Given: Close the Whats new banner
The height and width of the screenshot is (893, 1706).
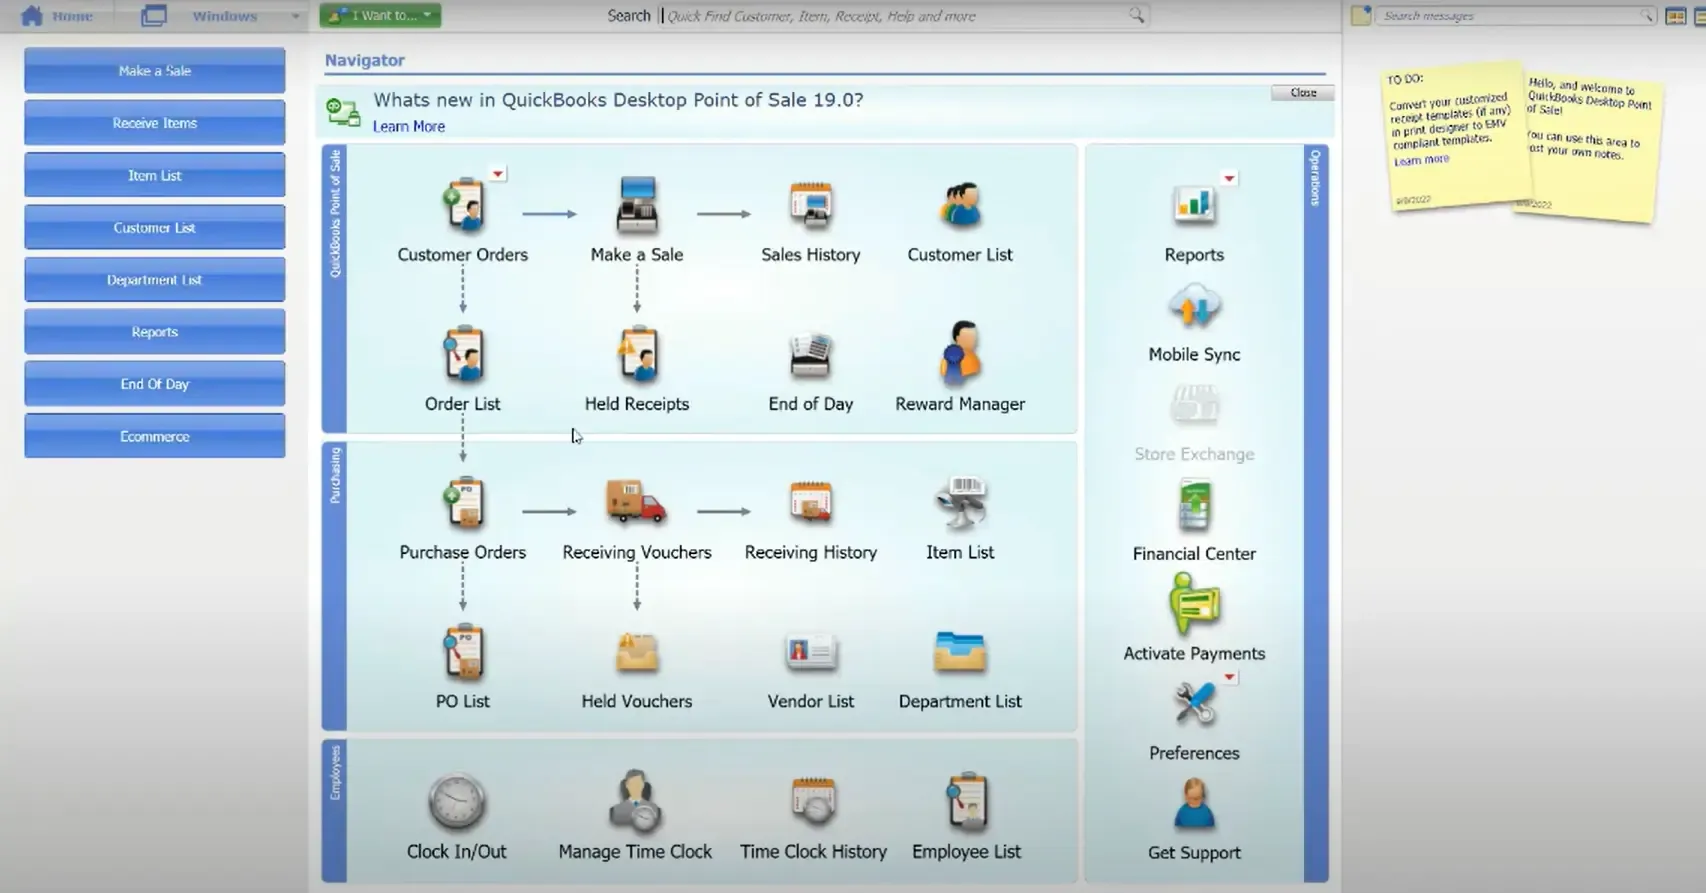Looking at the screenshot, I should 1302,92.
